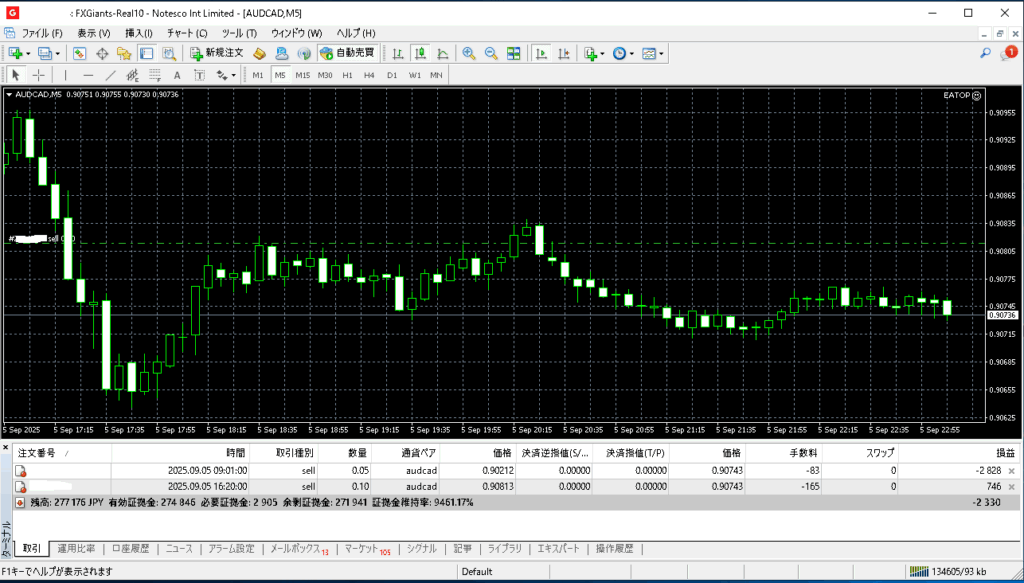Zoom in on the chart
1024x583 pixels.
pyautogui.click(x=468, y=53)
